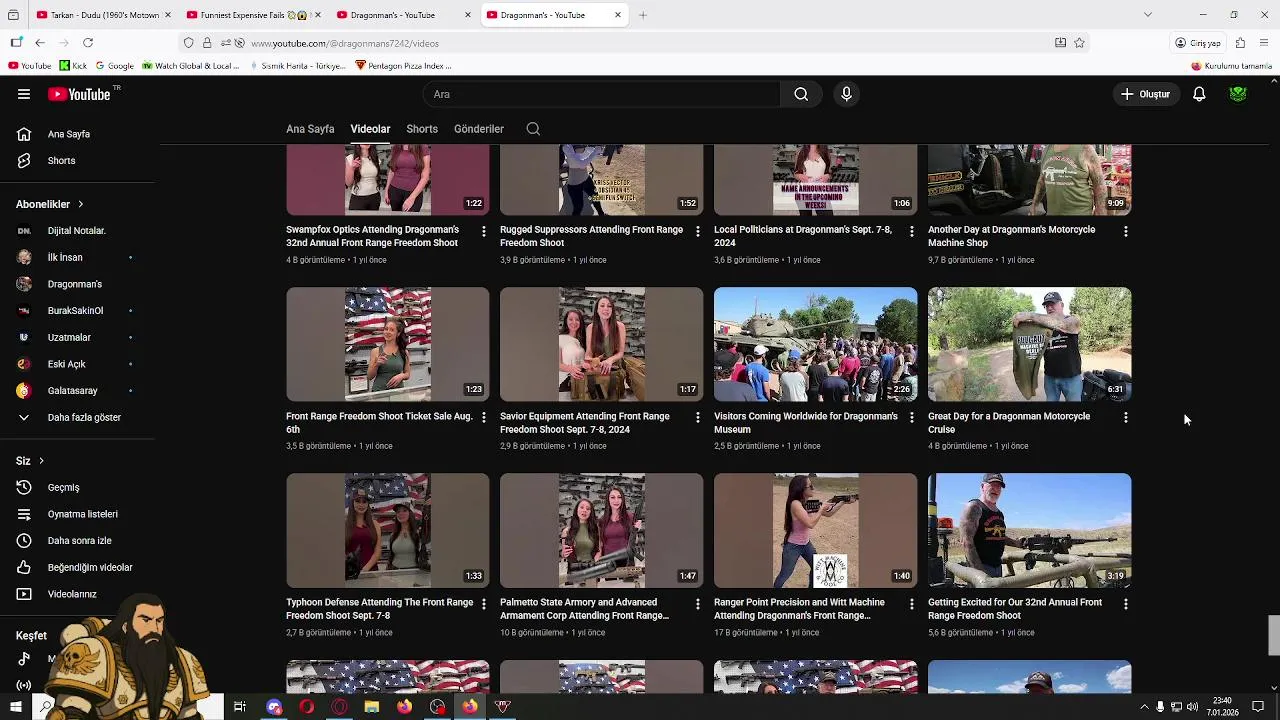Start voice search with the microphone

pyautogui.click(x=846, y=94)
